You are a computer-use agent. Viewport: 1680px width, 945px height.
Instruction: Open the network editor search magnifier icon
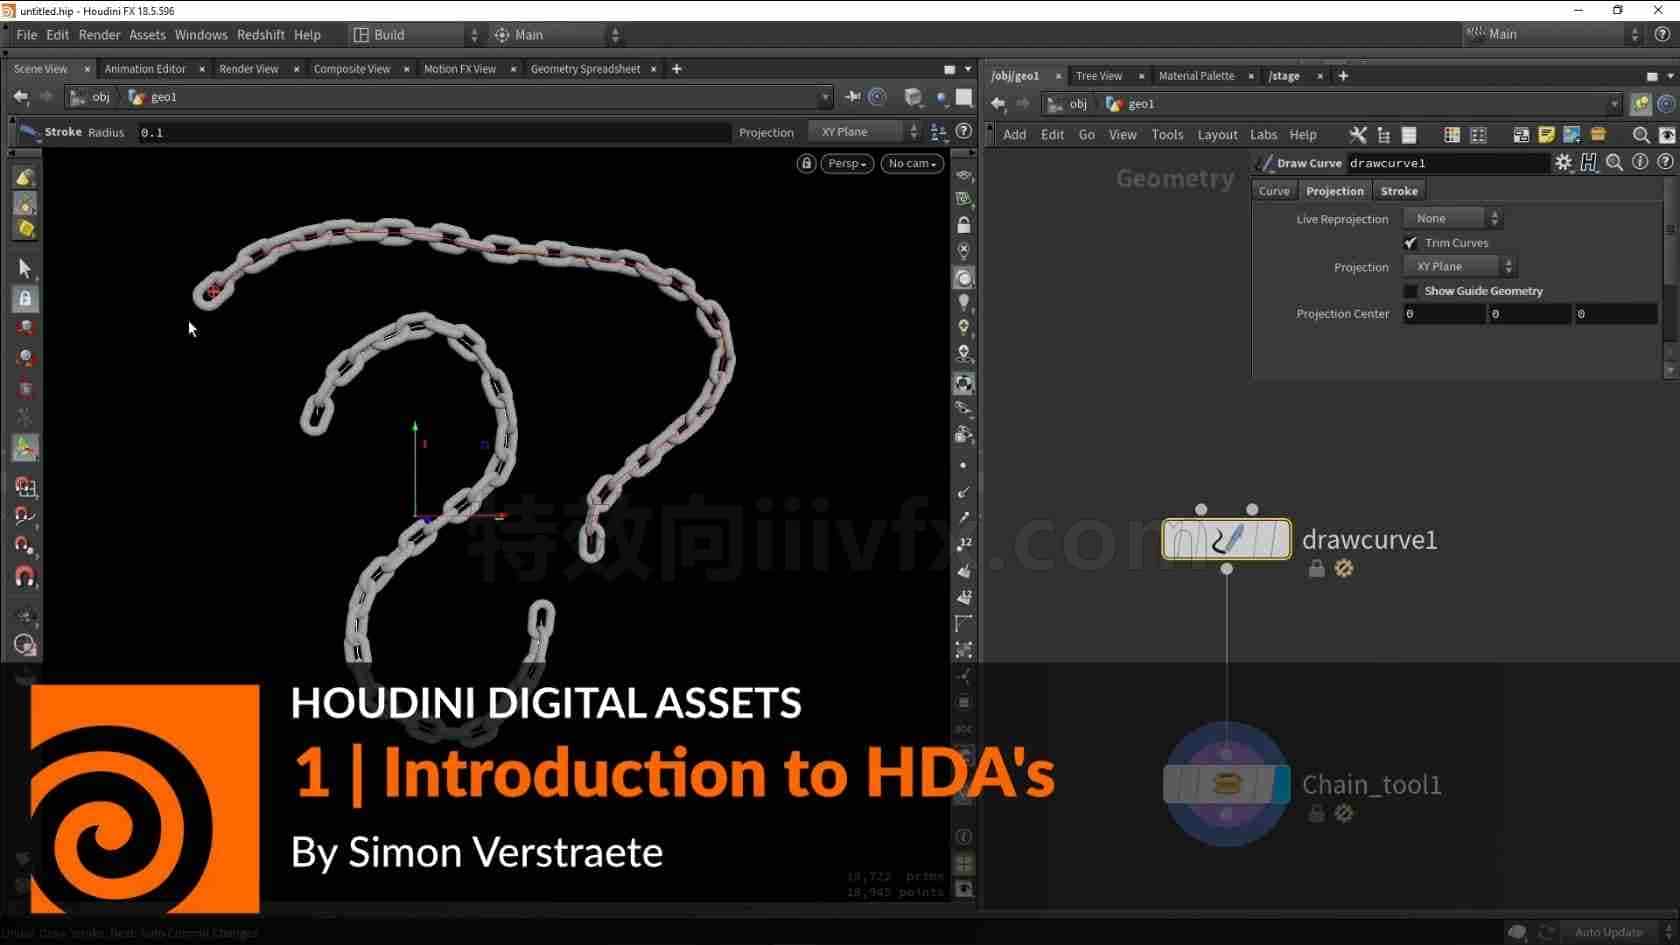pos(1640,135)
